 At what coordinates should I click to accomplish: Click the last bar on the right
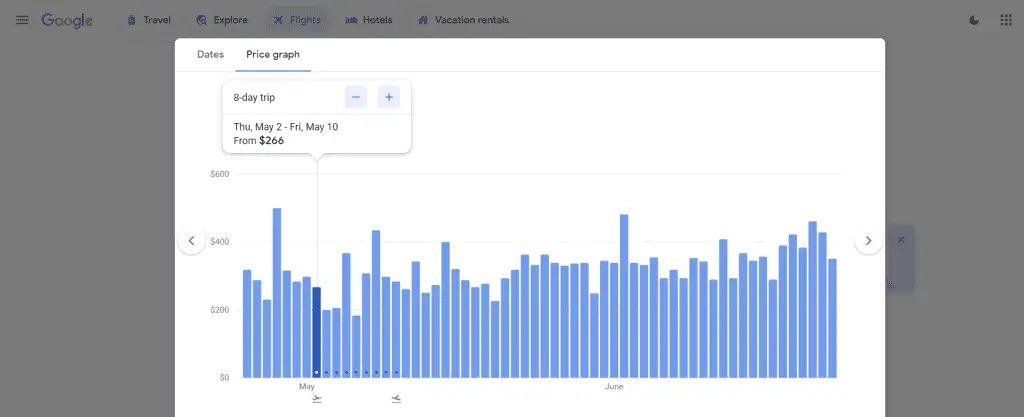(833, 318)
